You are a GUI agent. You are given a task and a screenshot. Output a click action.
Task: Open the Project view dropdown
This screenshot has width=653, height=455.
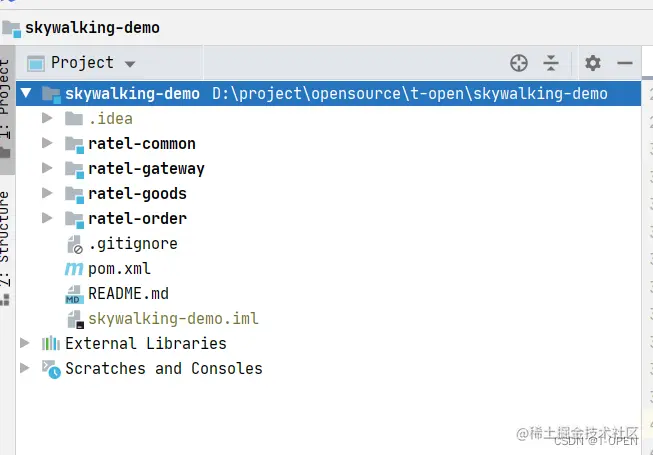(130, 64)
